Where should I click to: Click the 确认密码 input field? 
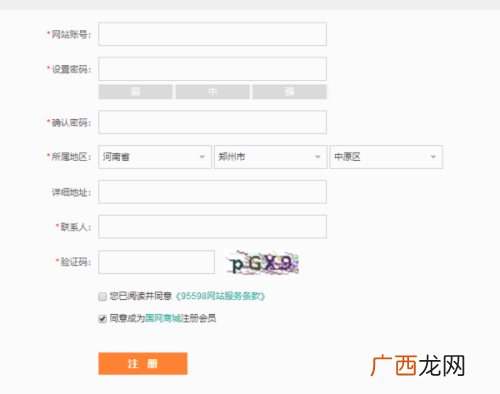(x=212, y=122)
